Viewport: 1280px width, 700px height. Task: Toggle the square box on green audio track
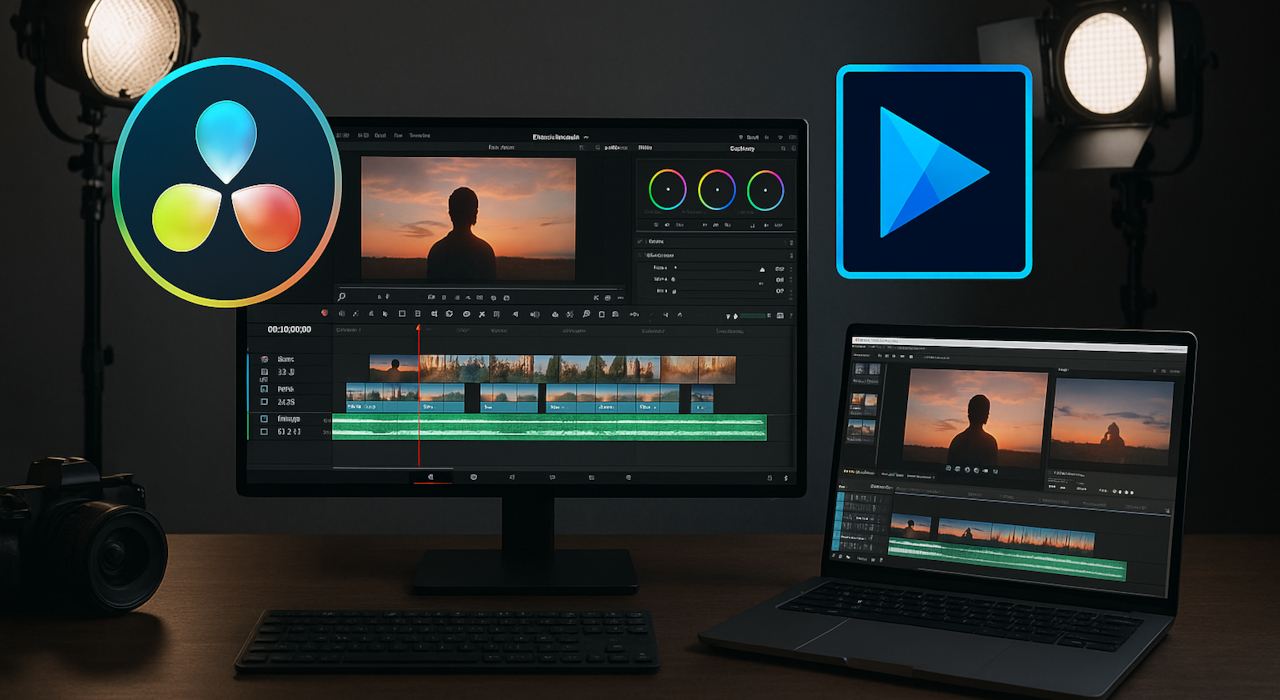point(264,419)
